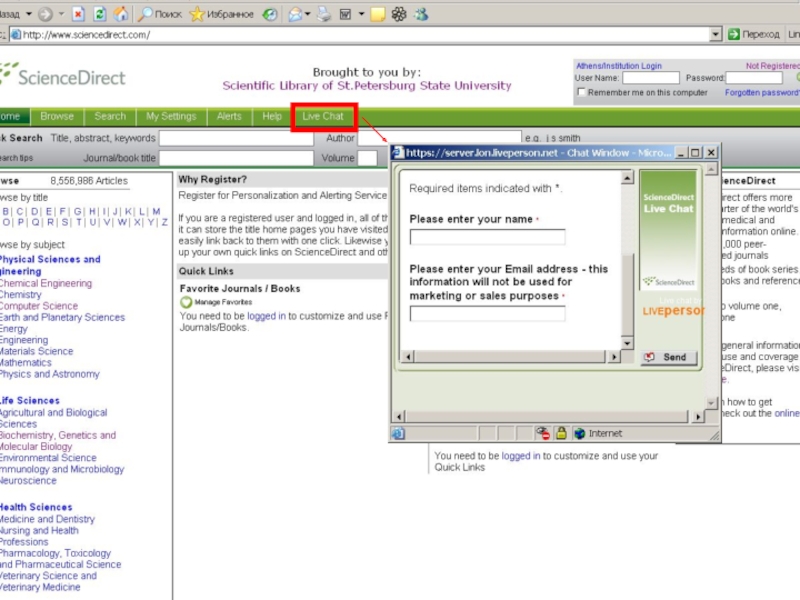Open the Medicine and Dentistry subject link

click(x=47, y=519)
